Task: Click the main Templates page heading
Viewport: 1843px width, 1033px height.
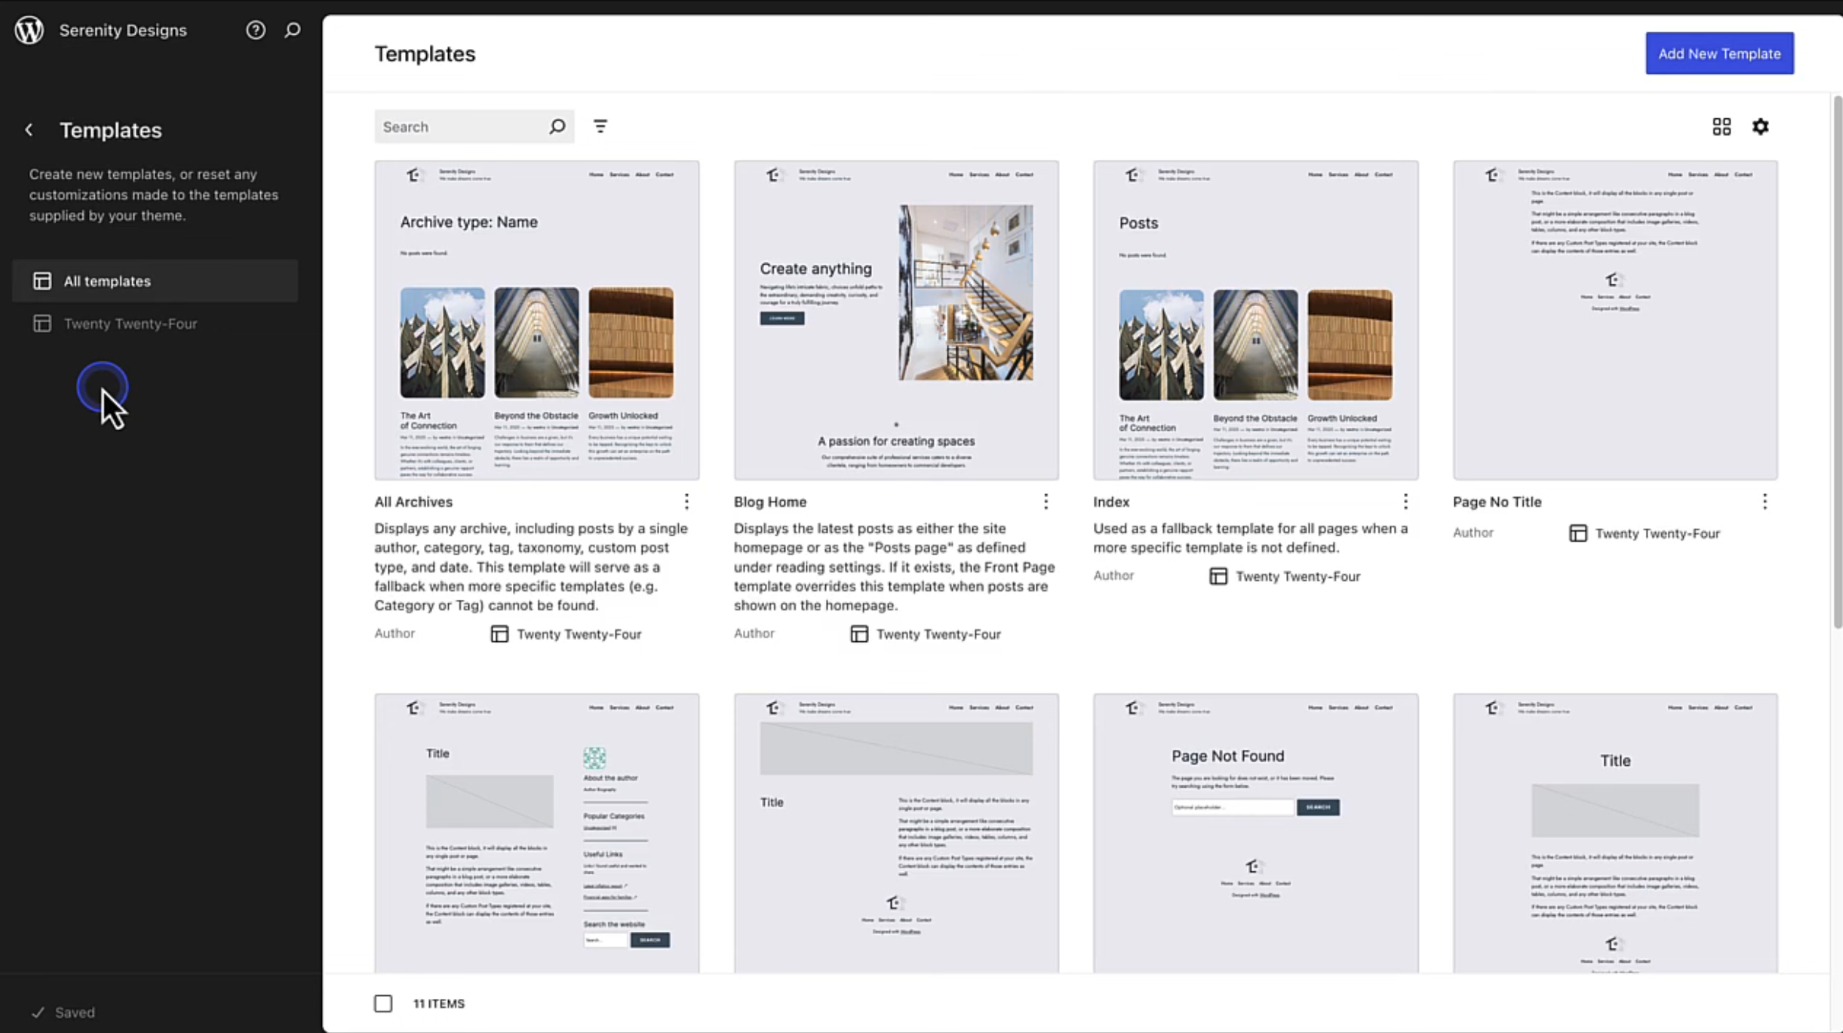Action: point(425,54)
